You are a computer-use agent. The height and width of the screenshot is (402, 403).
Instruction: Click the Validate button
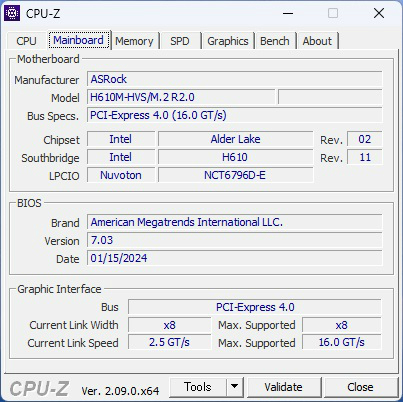point(283,387)
